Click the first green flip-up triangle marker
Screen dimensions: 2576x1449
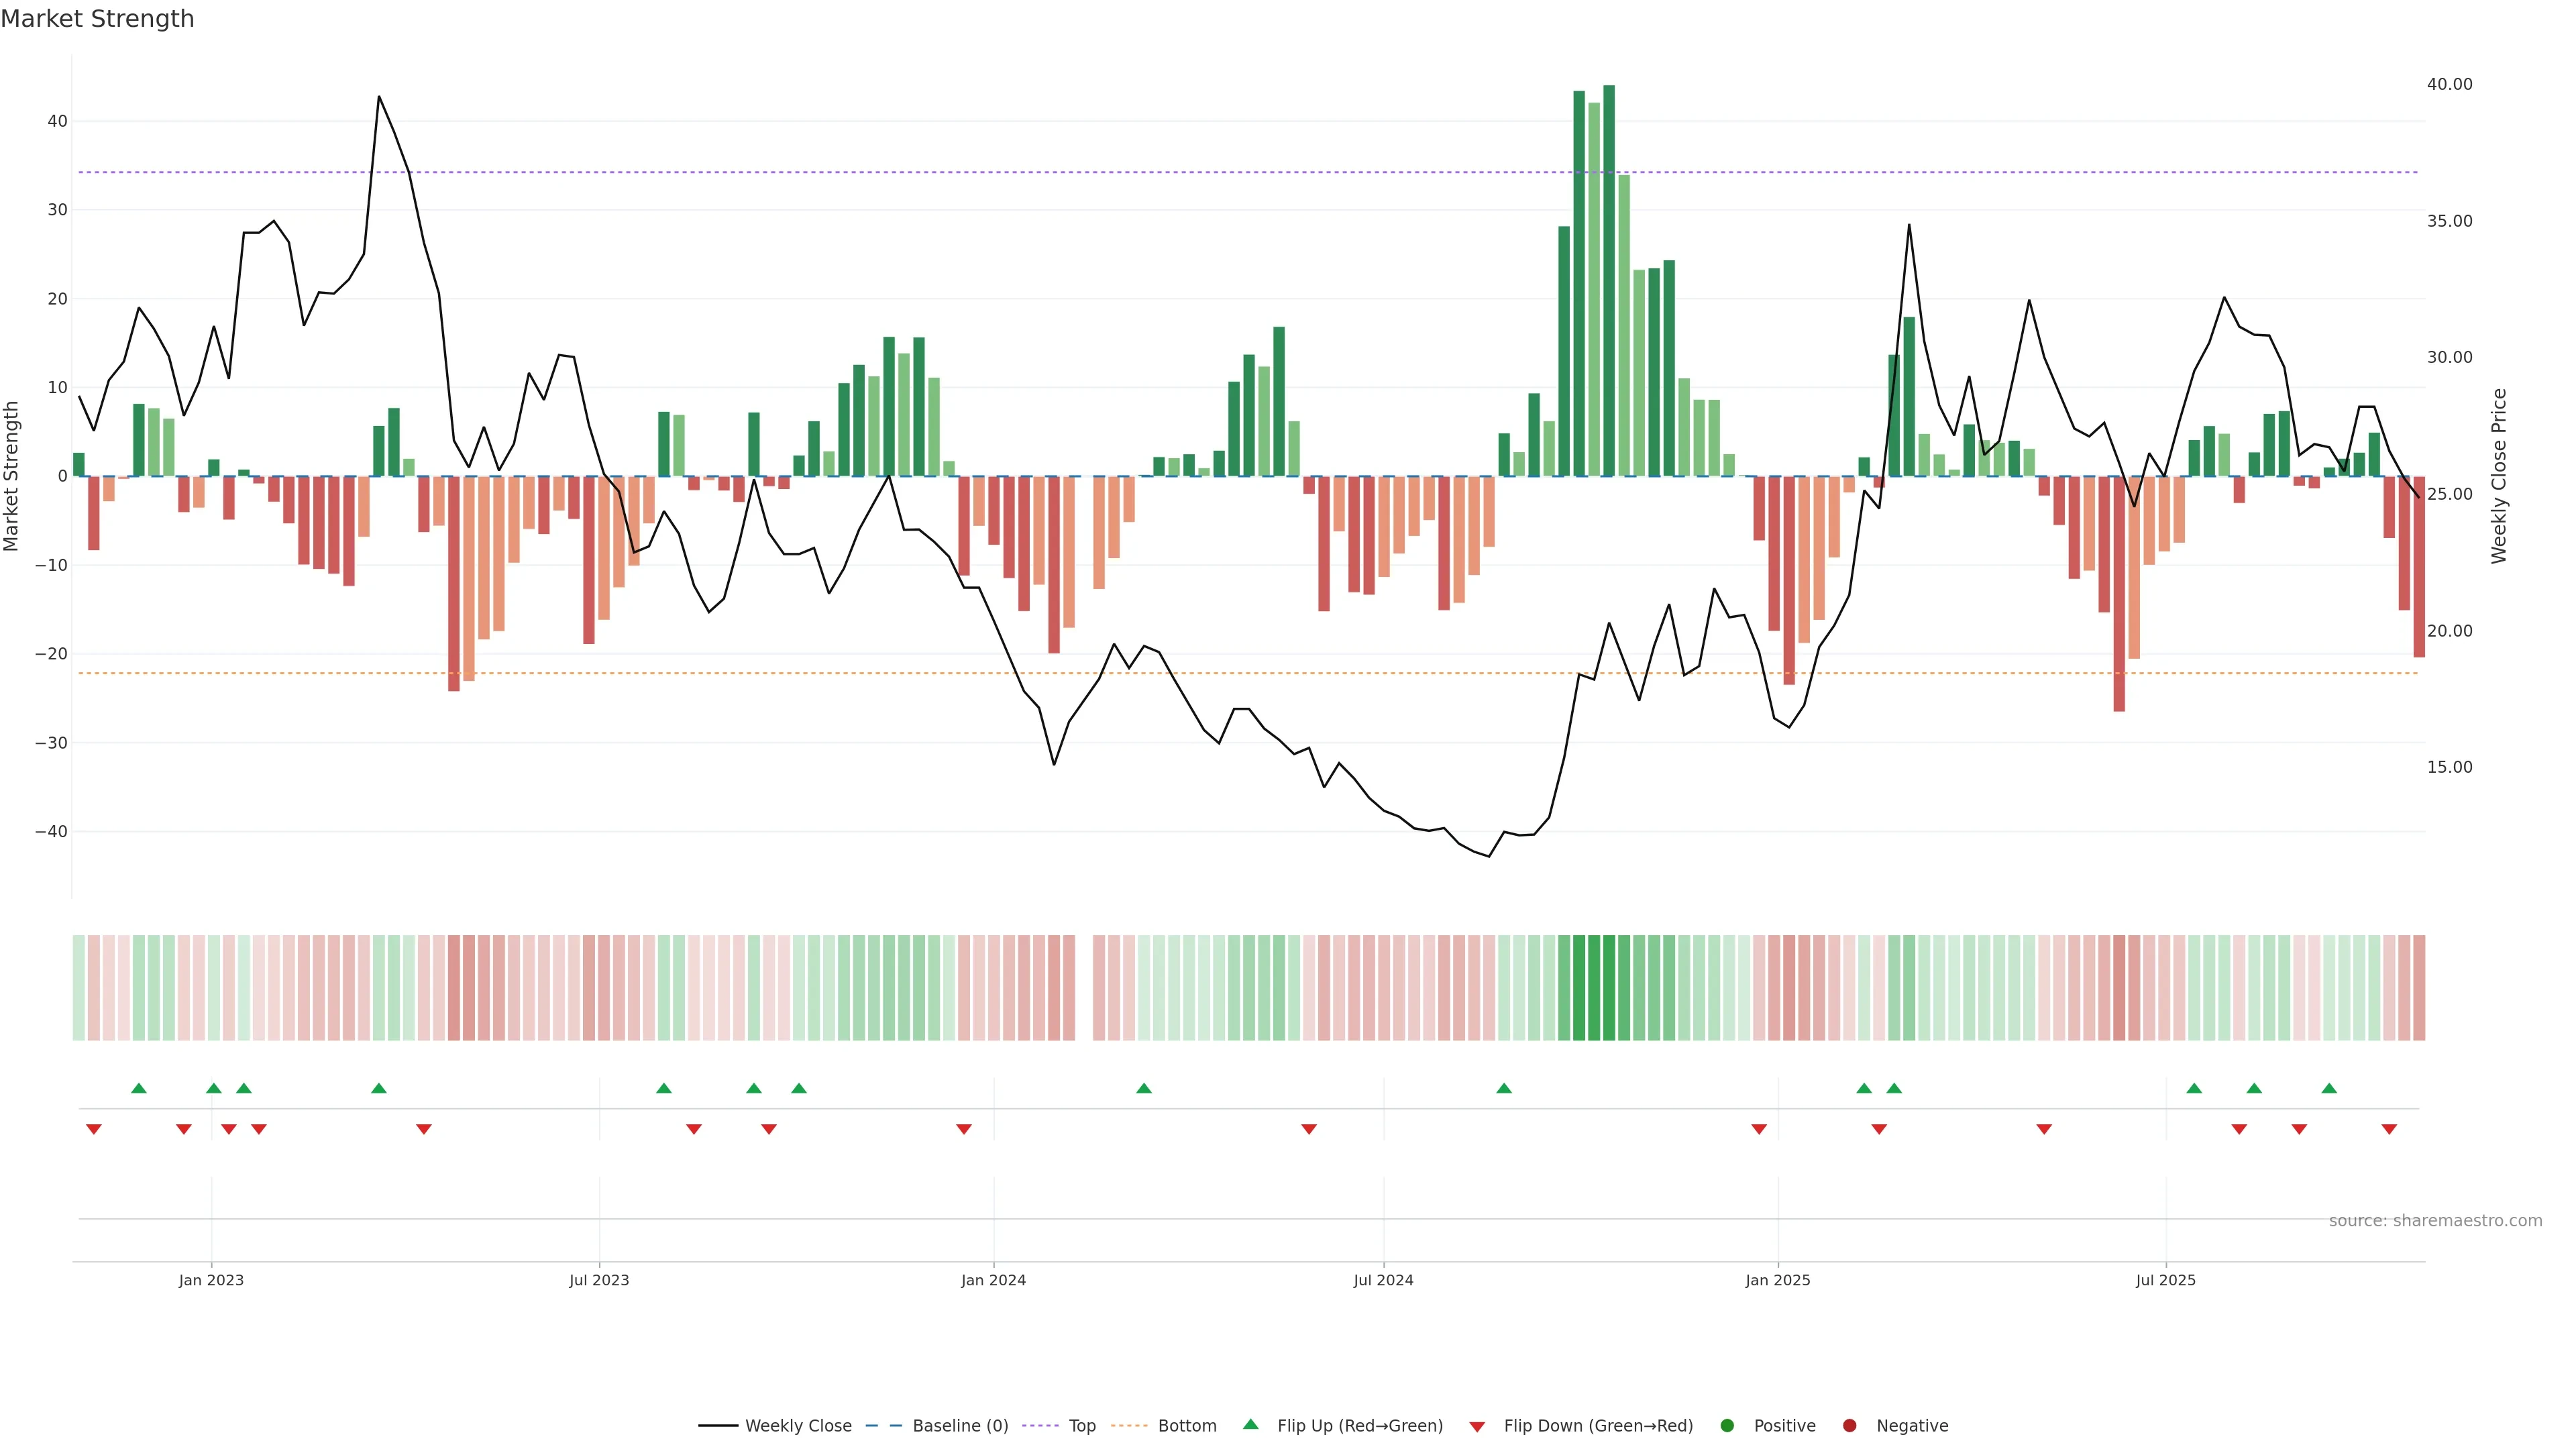coord(139,1088)
